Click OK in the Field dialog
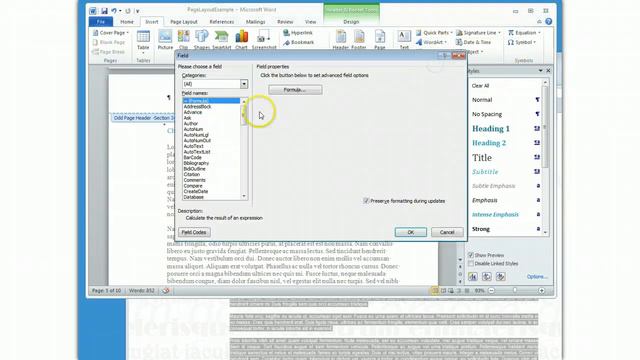This screenshot has height=360, width=640. tap(411, 232)
